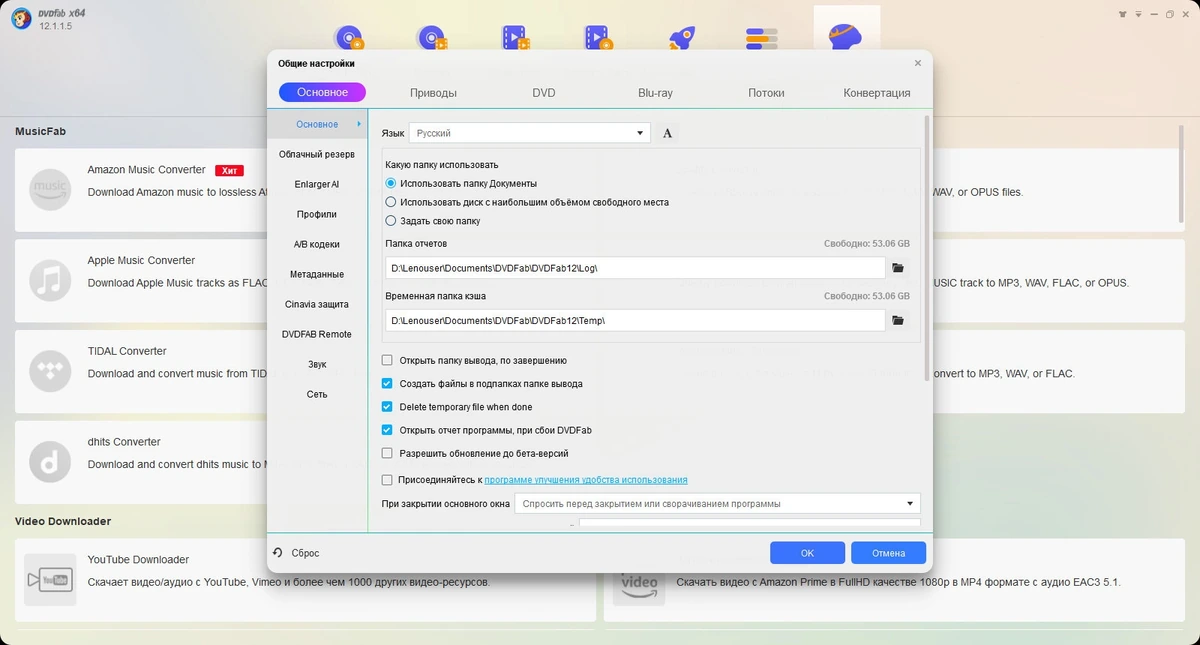Browse for the reports (Папка отчетов) folder

(898, 268)
